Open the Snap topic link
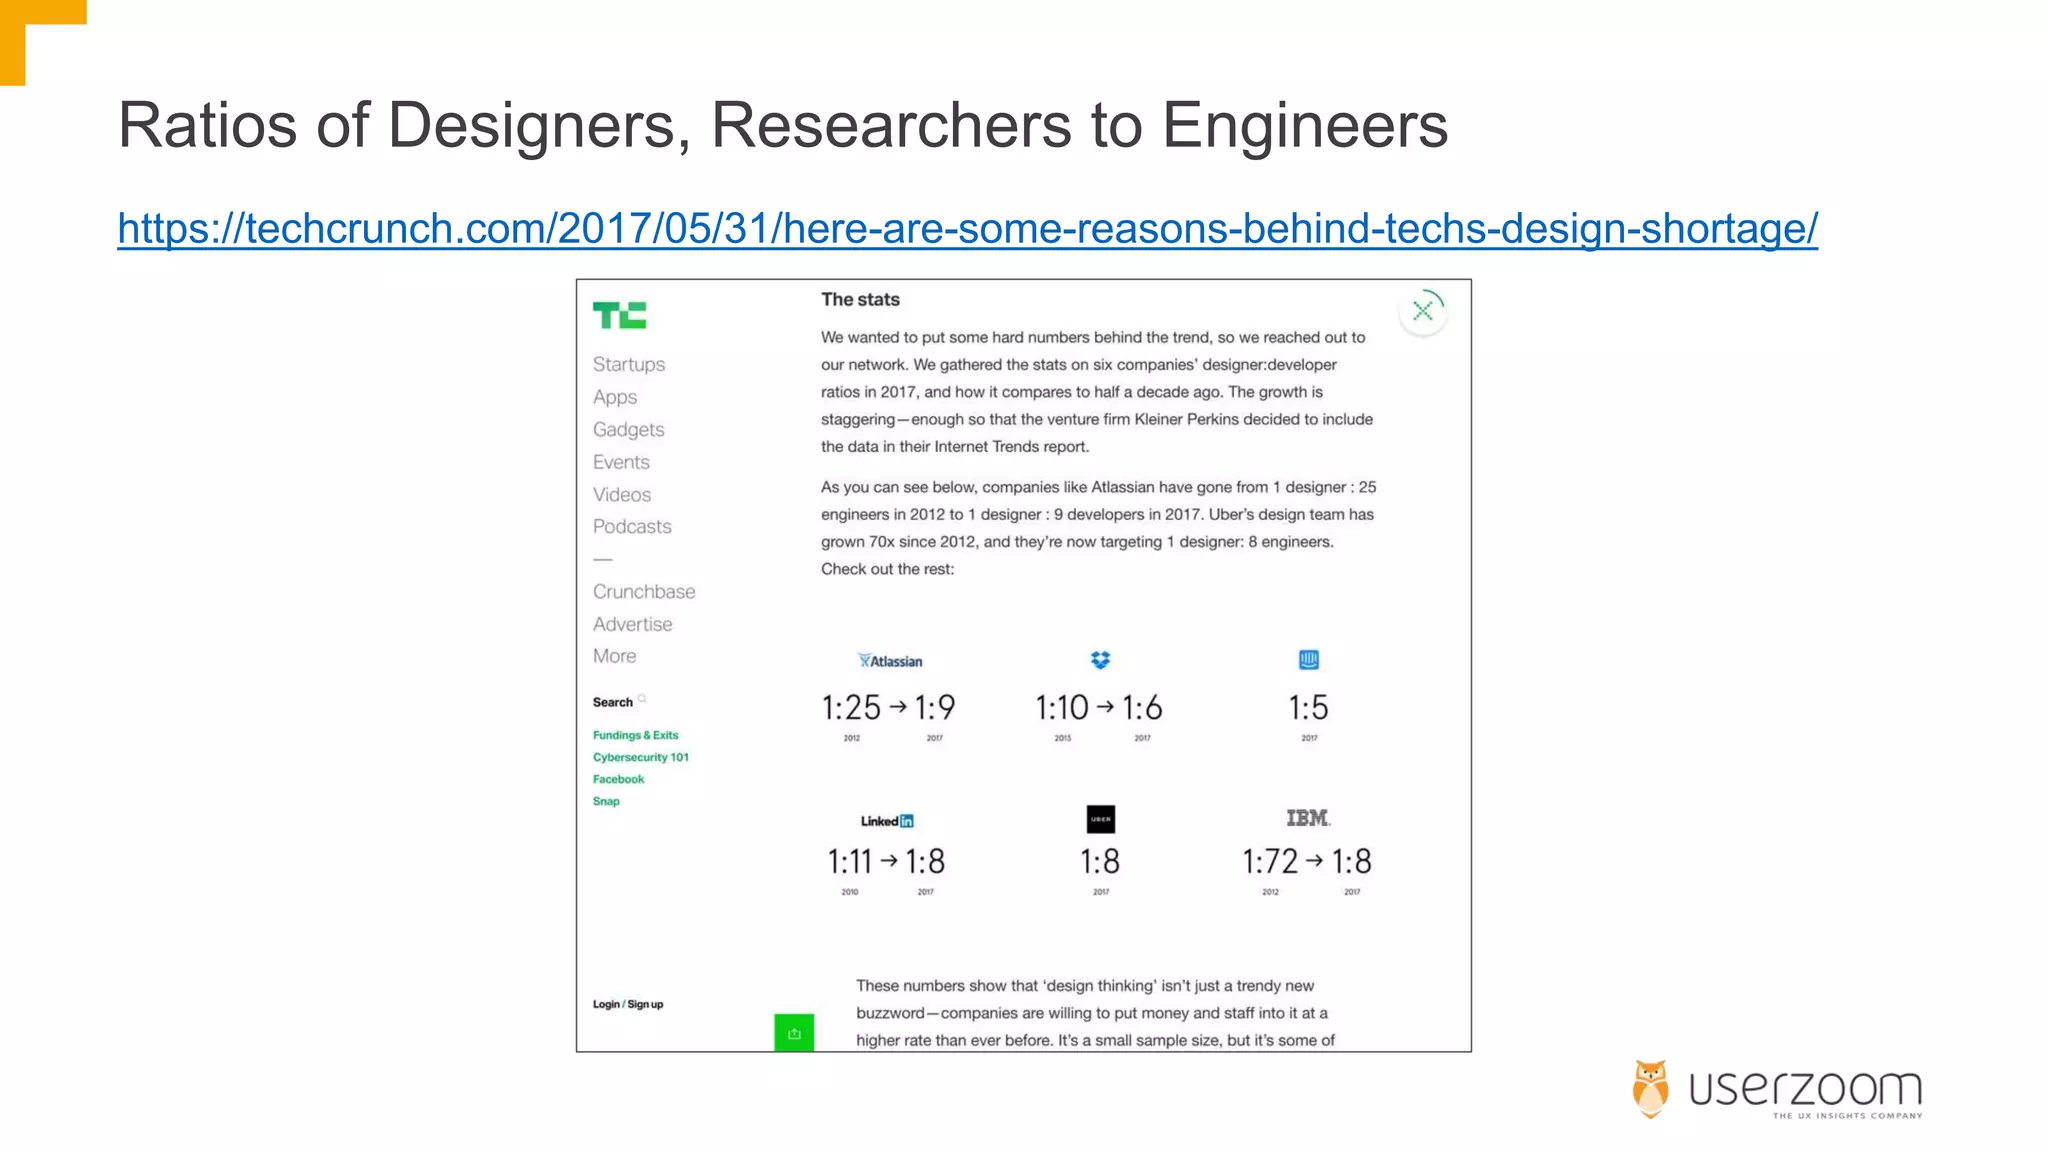This screenshot has height=1152, width=2048. (606, 801)
